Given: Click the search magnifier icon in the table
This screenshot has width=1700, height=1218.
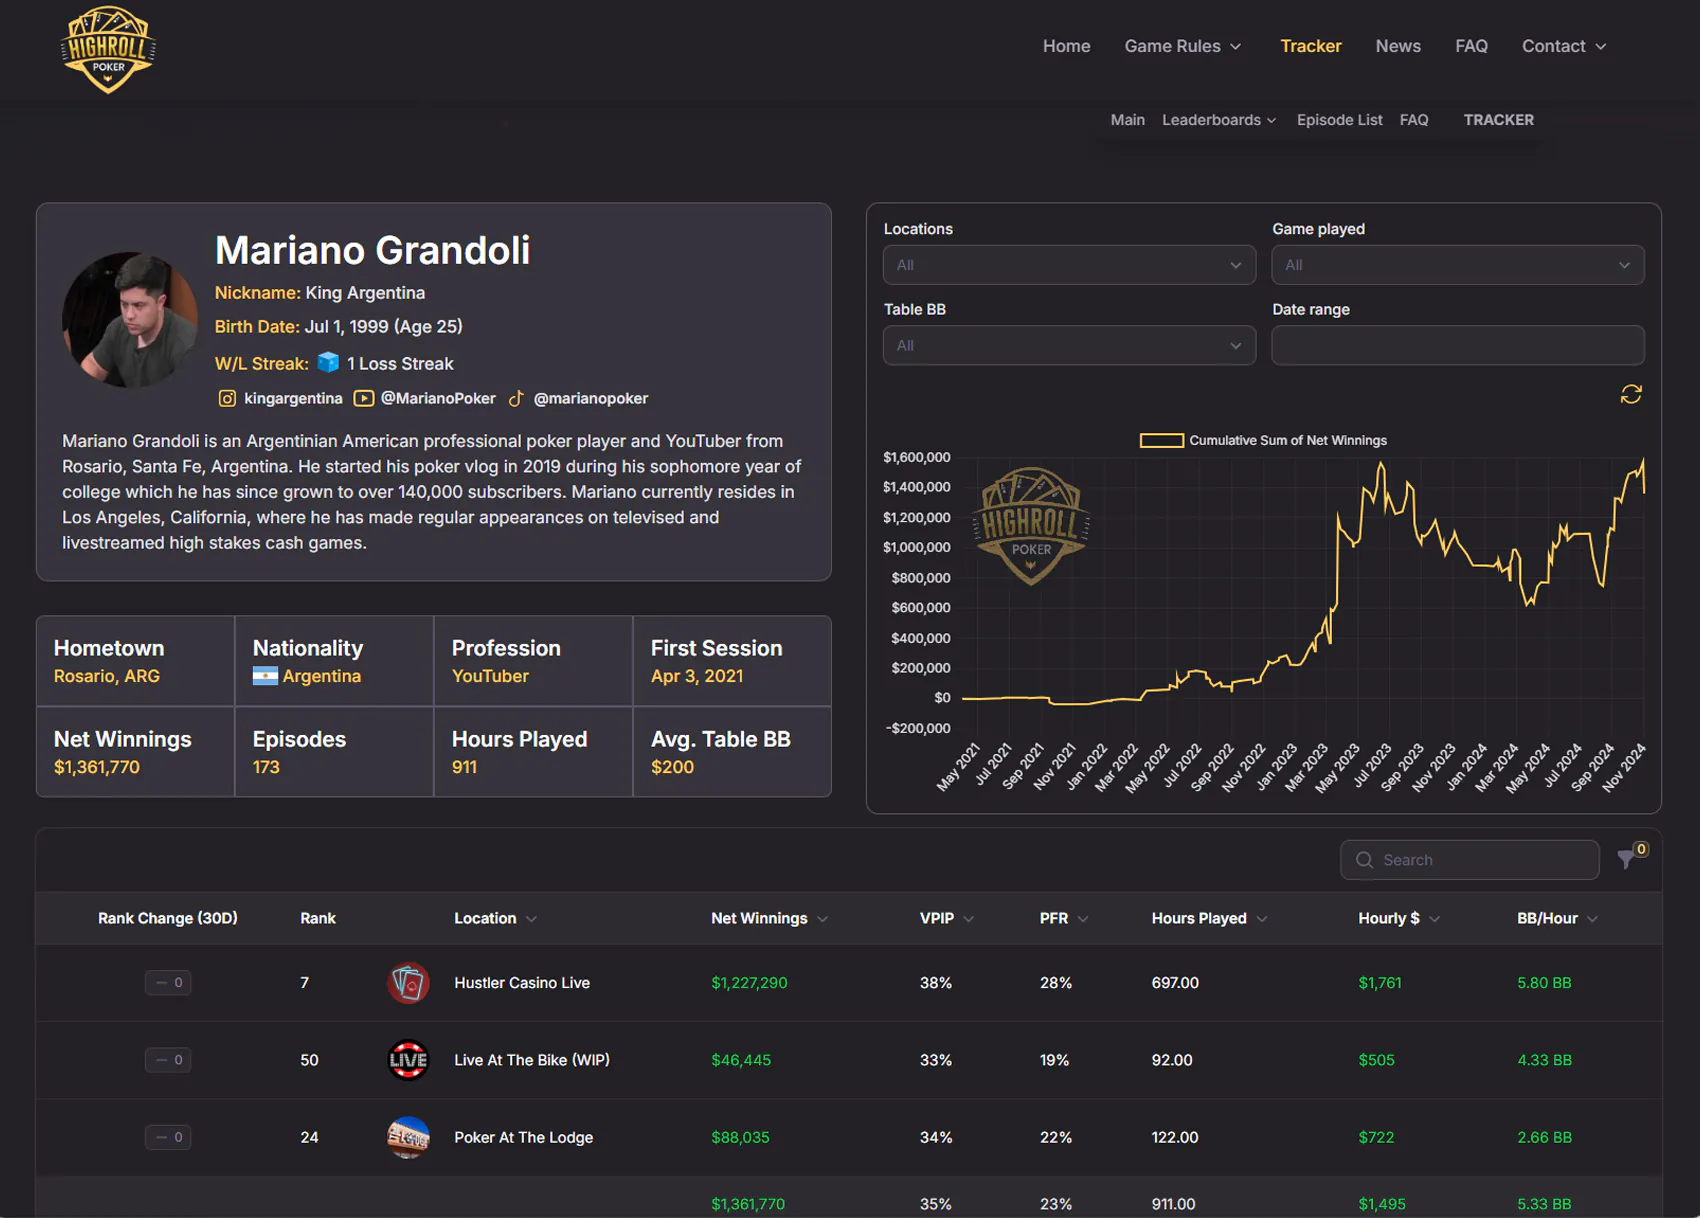Looking at the screenshot, I should (1363, 860).
